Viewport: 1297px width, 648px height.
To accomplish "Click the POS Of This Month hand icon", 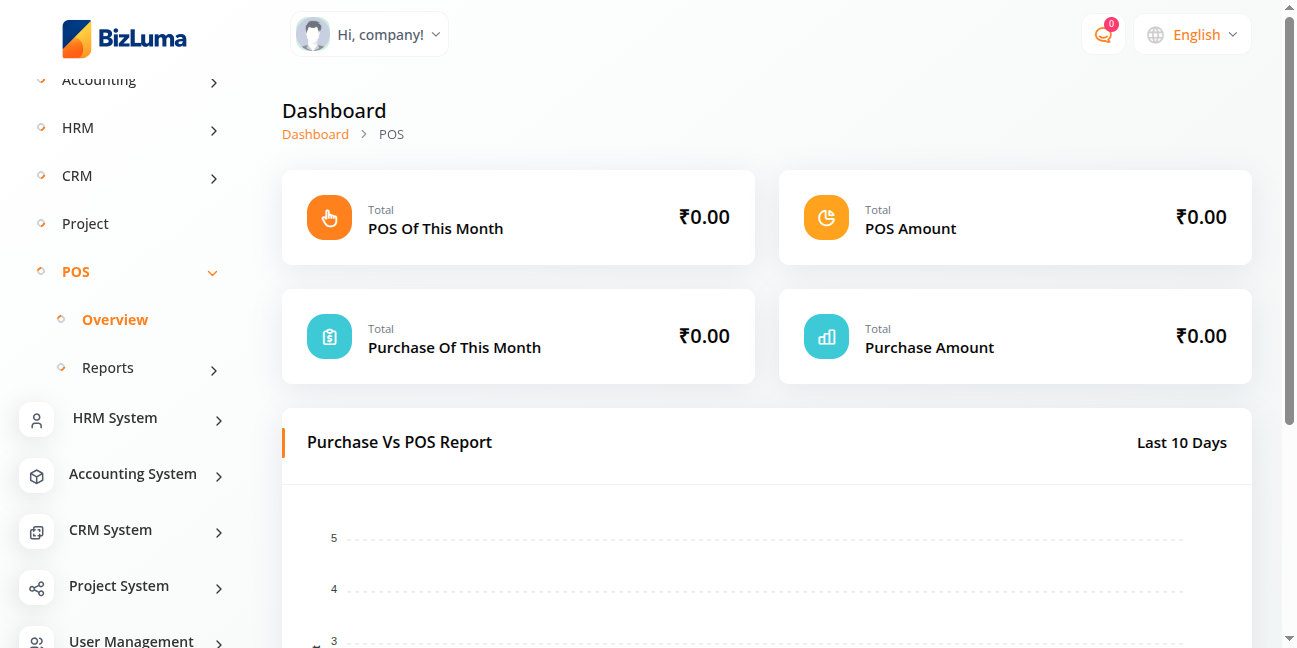I will [x=329, y=218].
